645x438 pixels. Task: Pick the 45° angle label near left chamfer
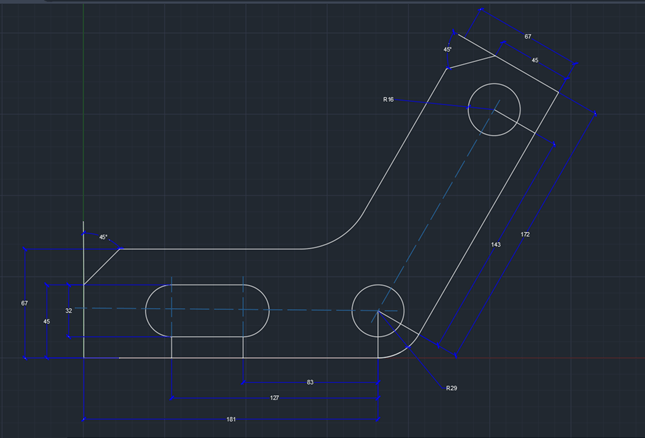(102, 237)
